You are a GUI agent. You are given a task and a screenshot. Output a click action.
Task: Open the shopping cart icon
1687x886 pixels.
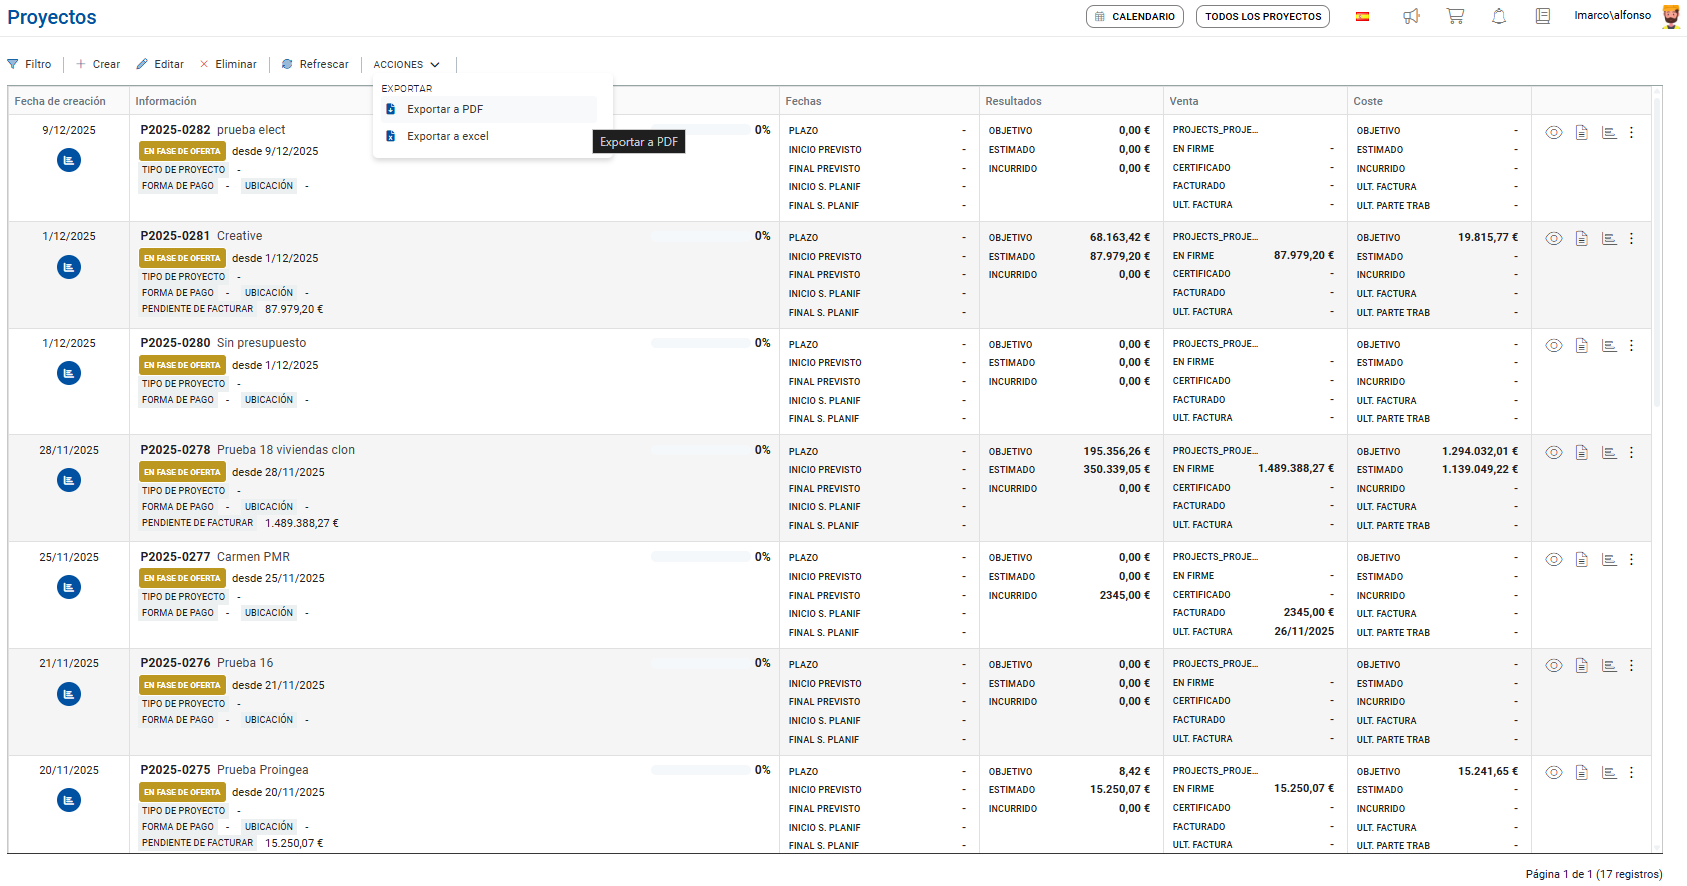pyautogui.click(x=1455, y=16)
